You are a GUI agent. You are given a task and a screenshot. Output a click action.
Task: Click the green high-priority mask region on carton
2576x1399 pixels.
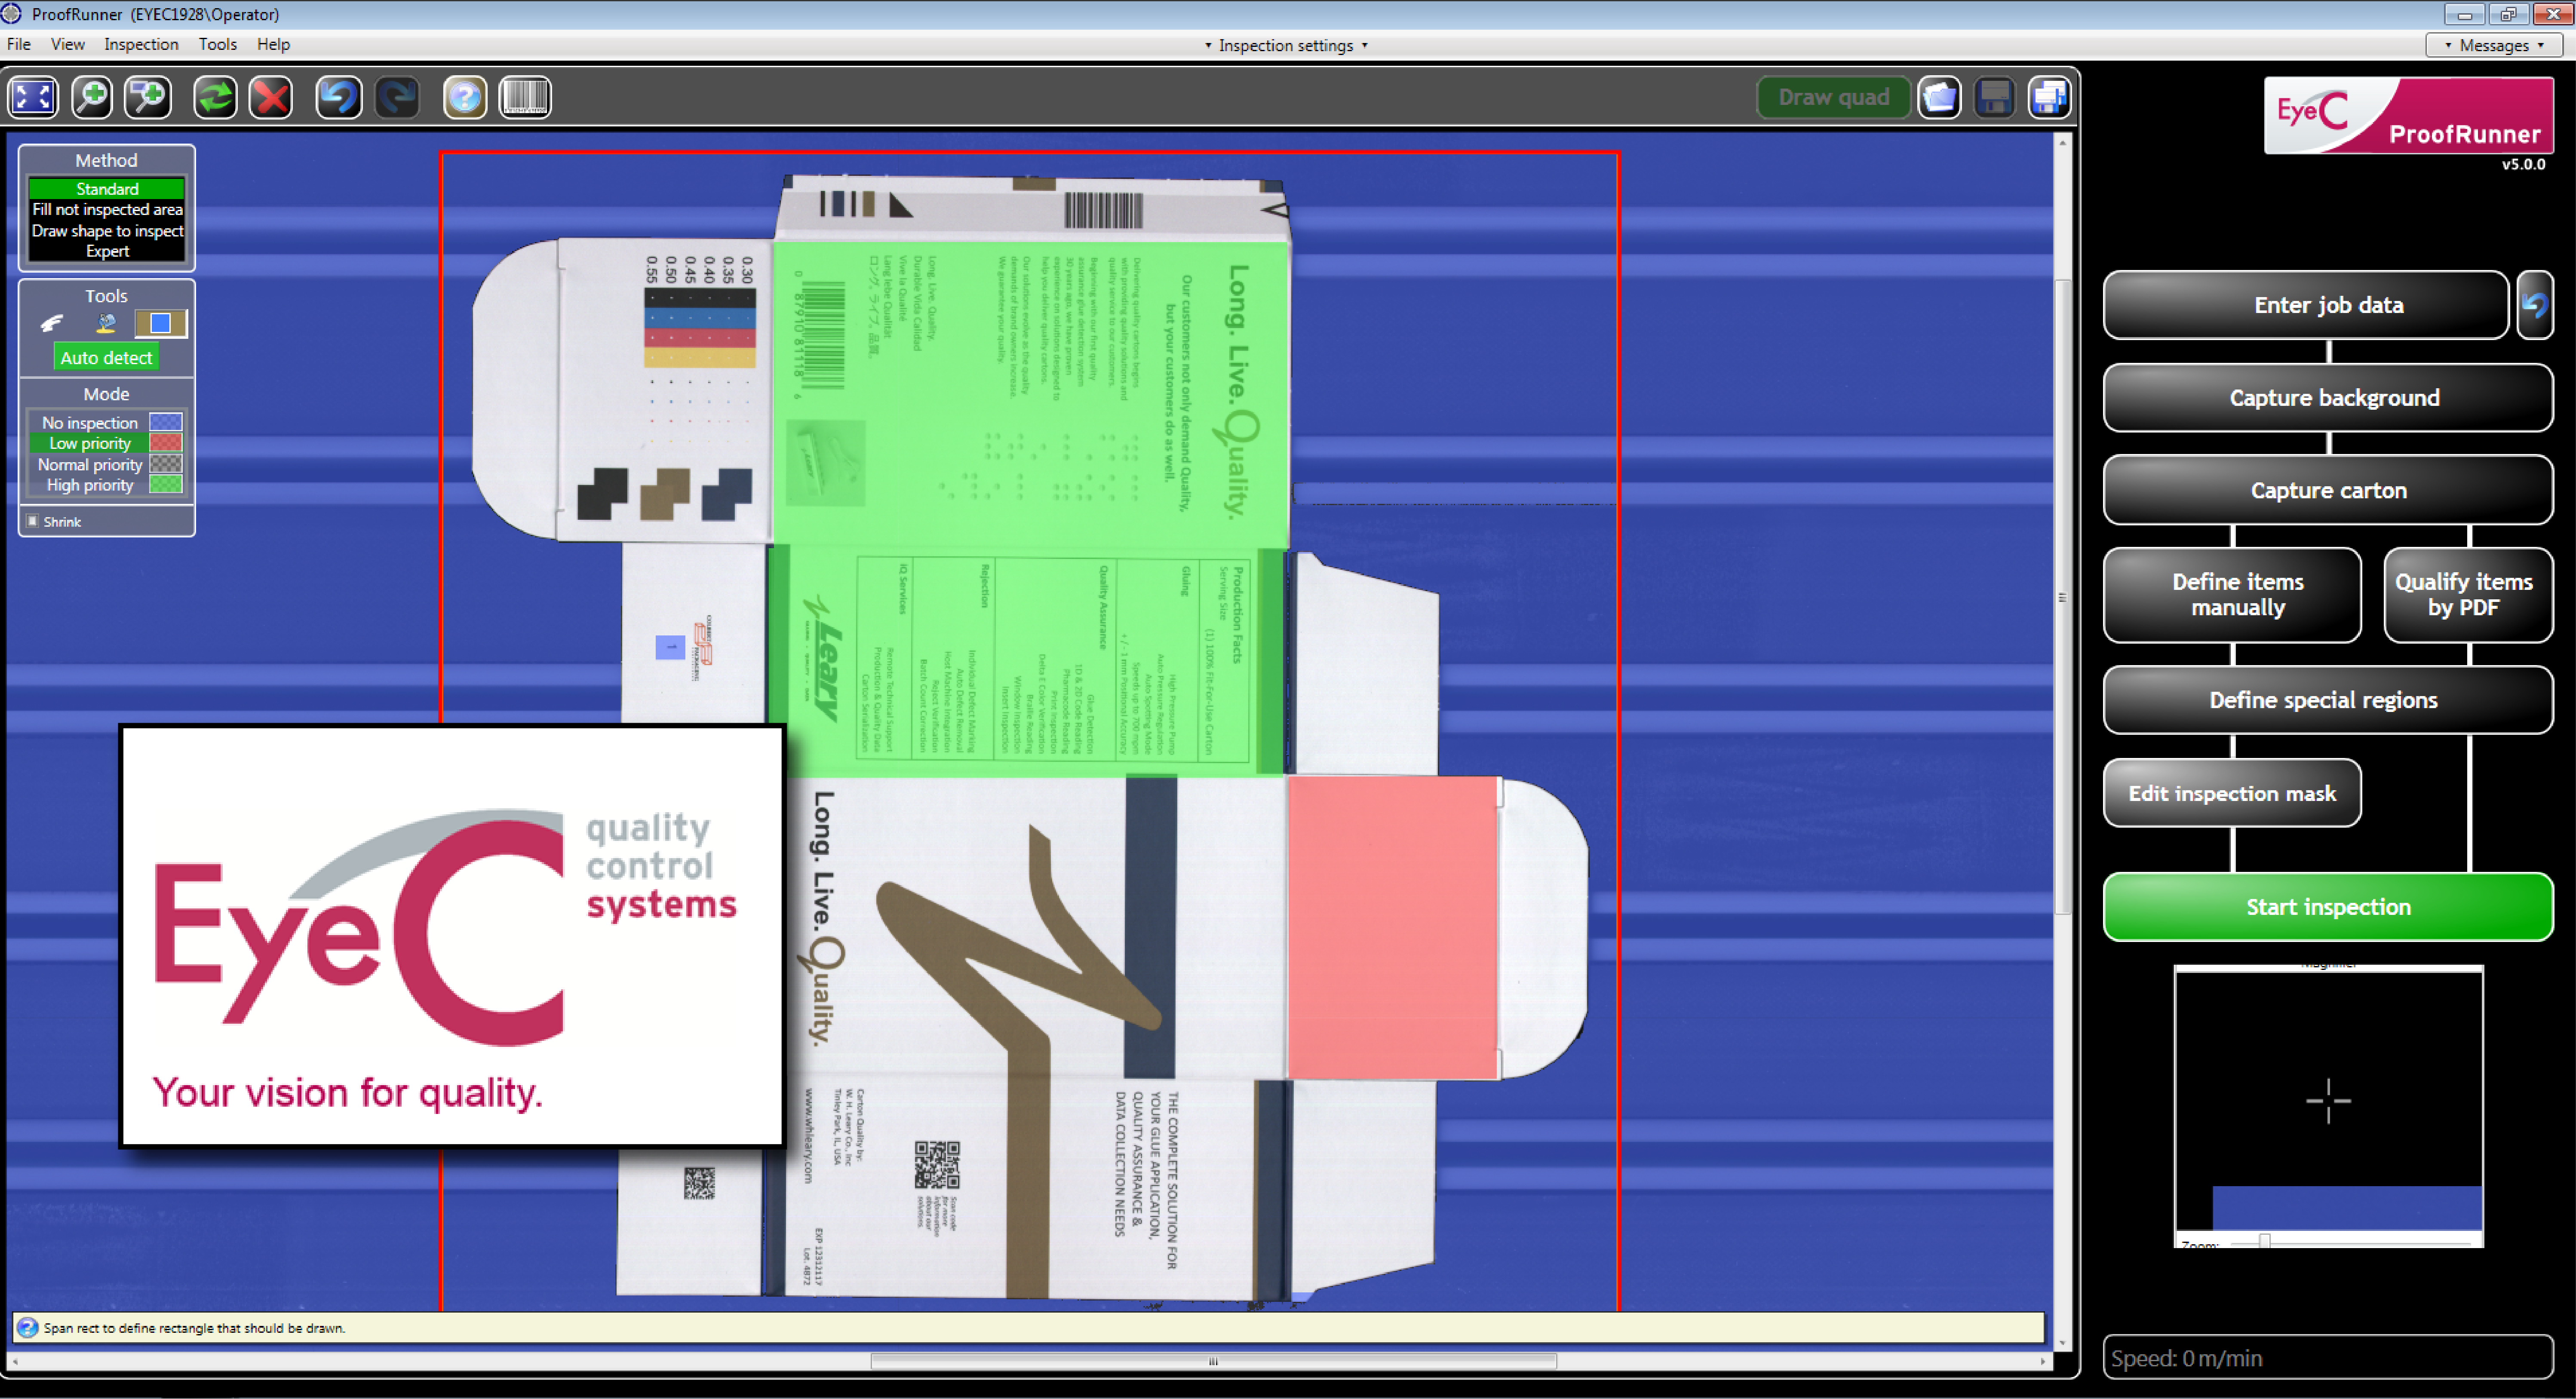click(x=1030, y=510)
